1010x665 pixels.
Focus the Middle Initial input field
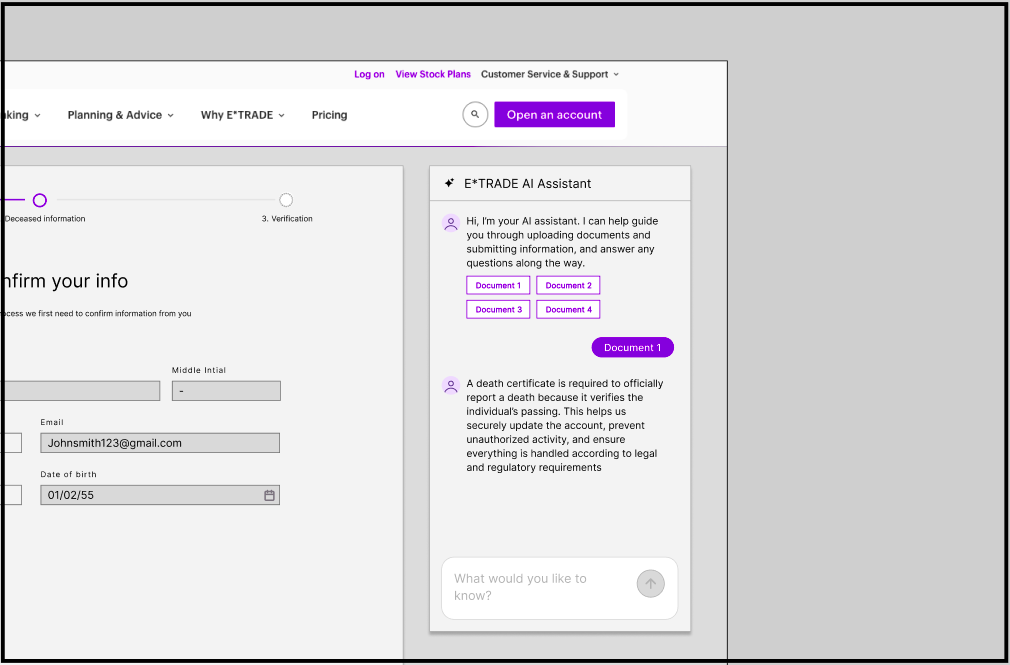[x=226, y=391]
